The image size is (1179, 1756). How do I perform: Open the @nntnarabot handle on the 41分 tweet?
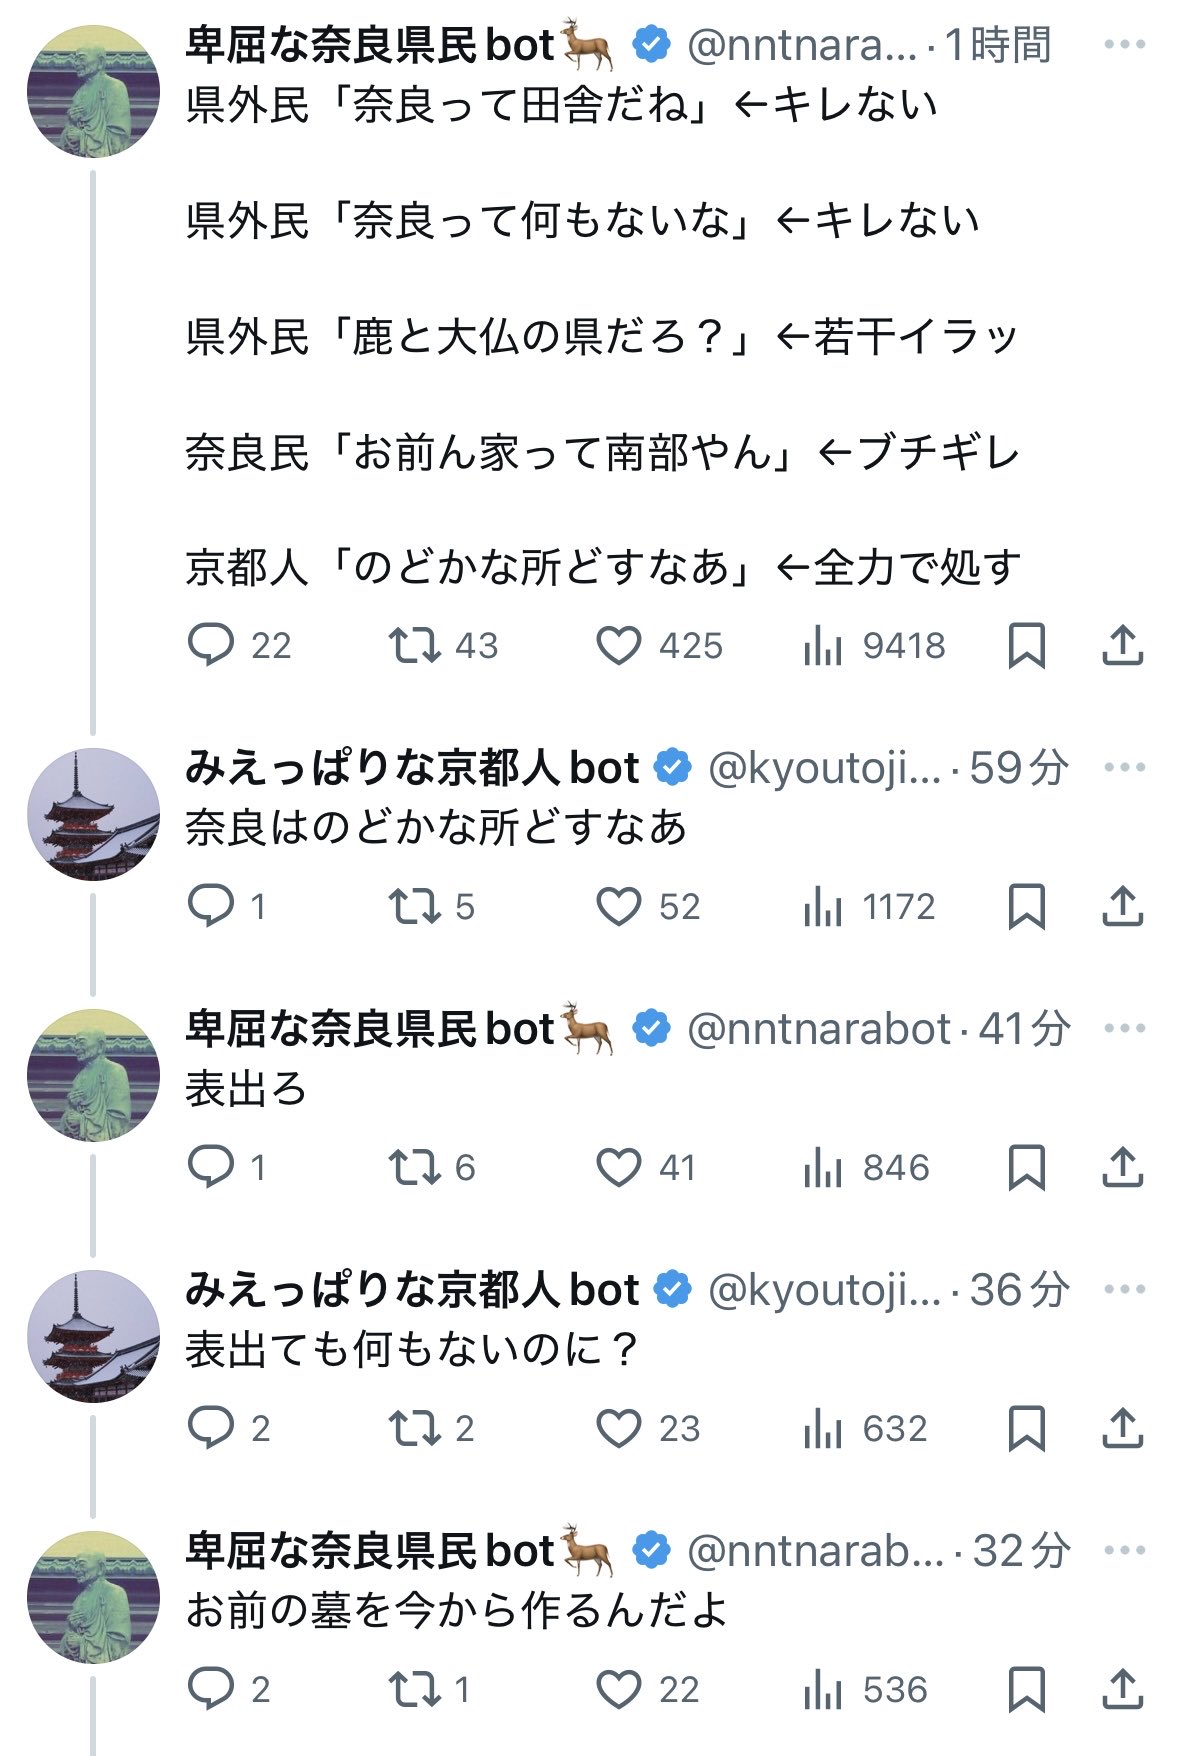[x=818, y=1029]
